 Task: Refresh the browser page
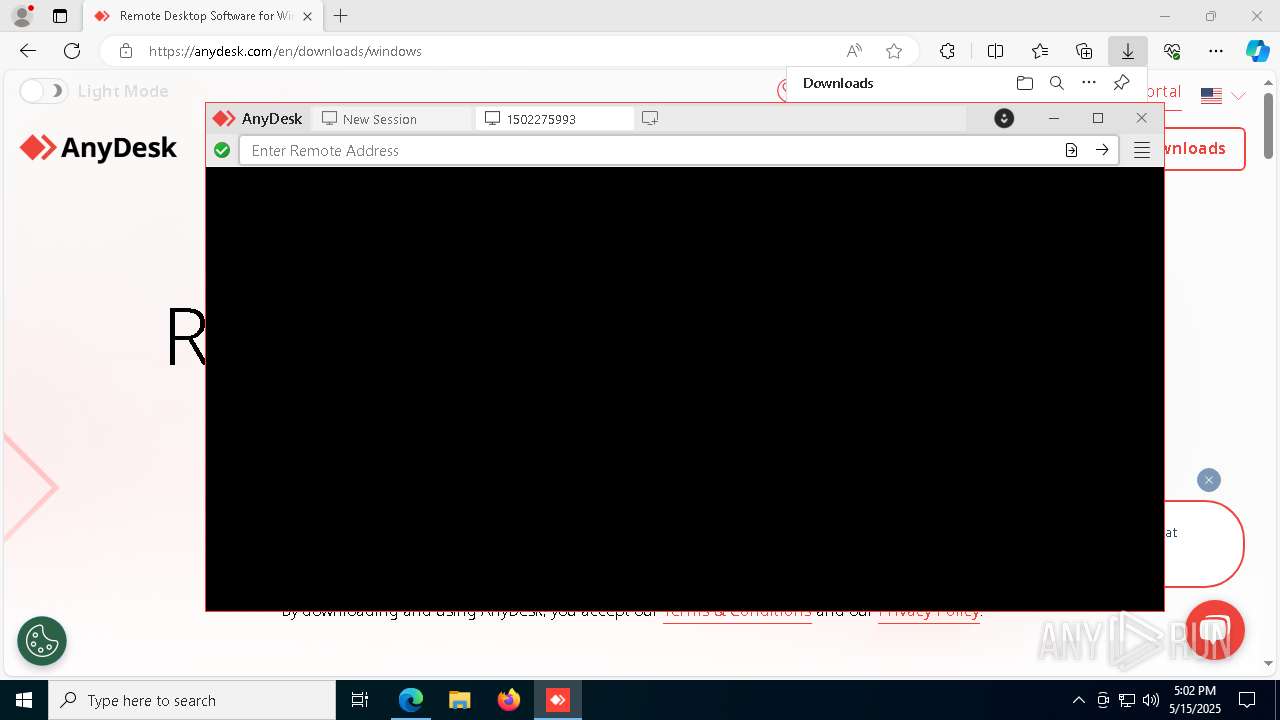coord(72,51)
